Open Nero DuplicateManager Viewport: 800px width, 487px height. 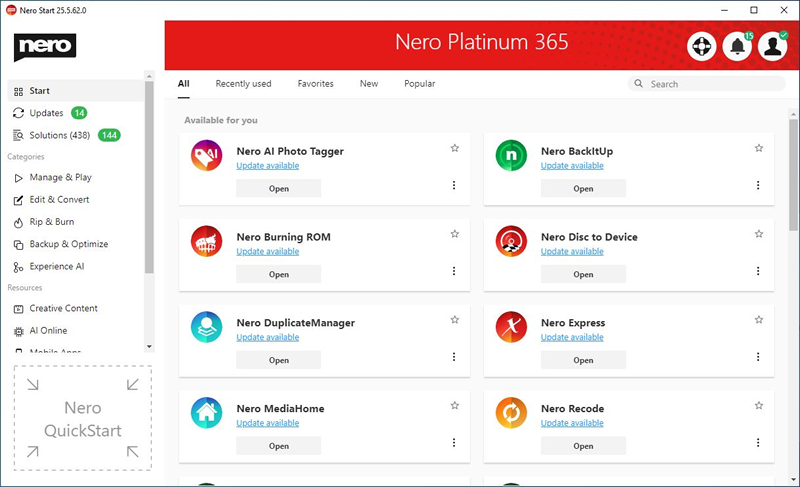(x=279, y=360)
